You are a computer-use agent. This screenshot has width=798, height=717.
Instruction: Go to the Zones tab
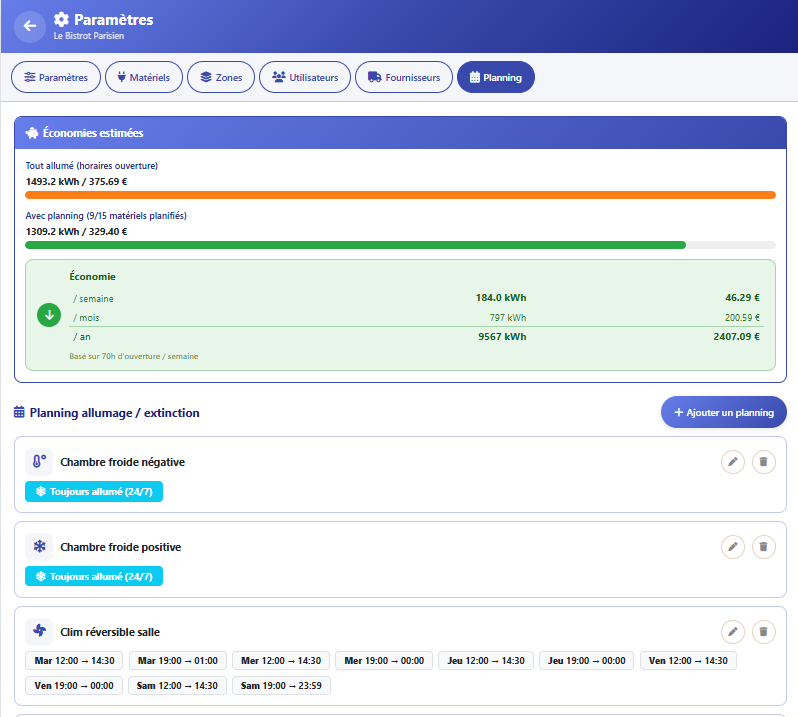[x=221, y=78]
